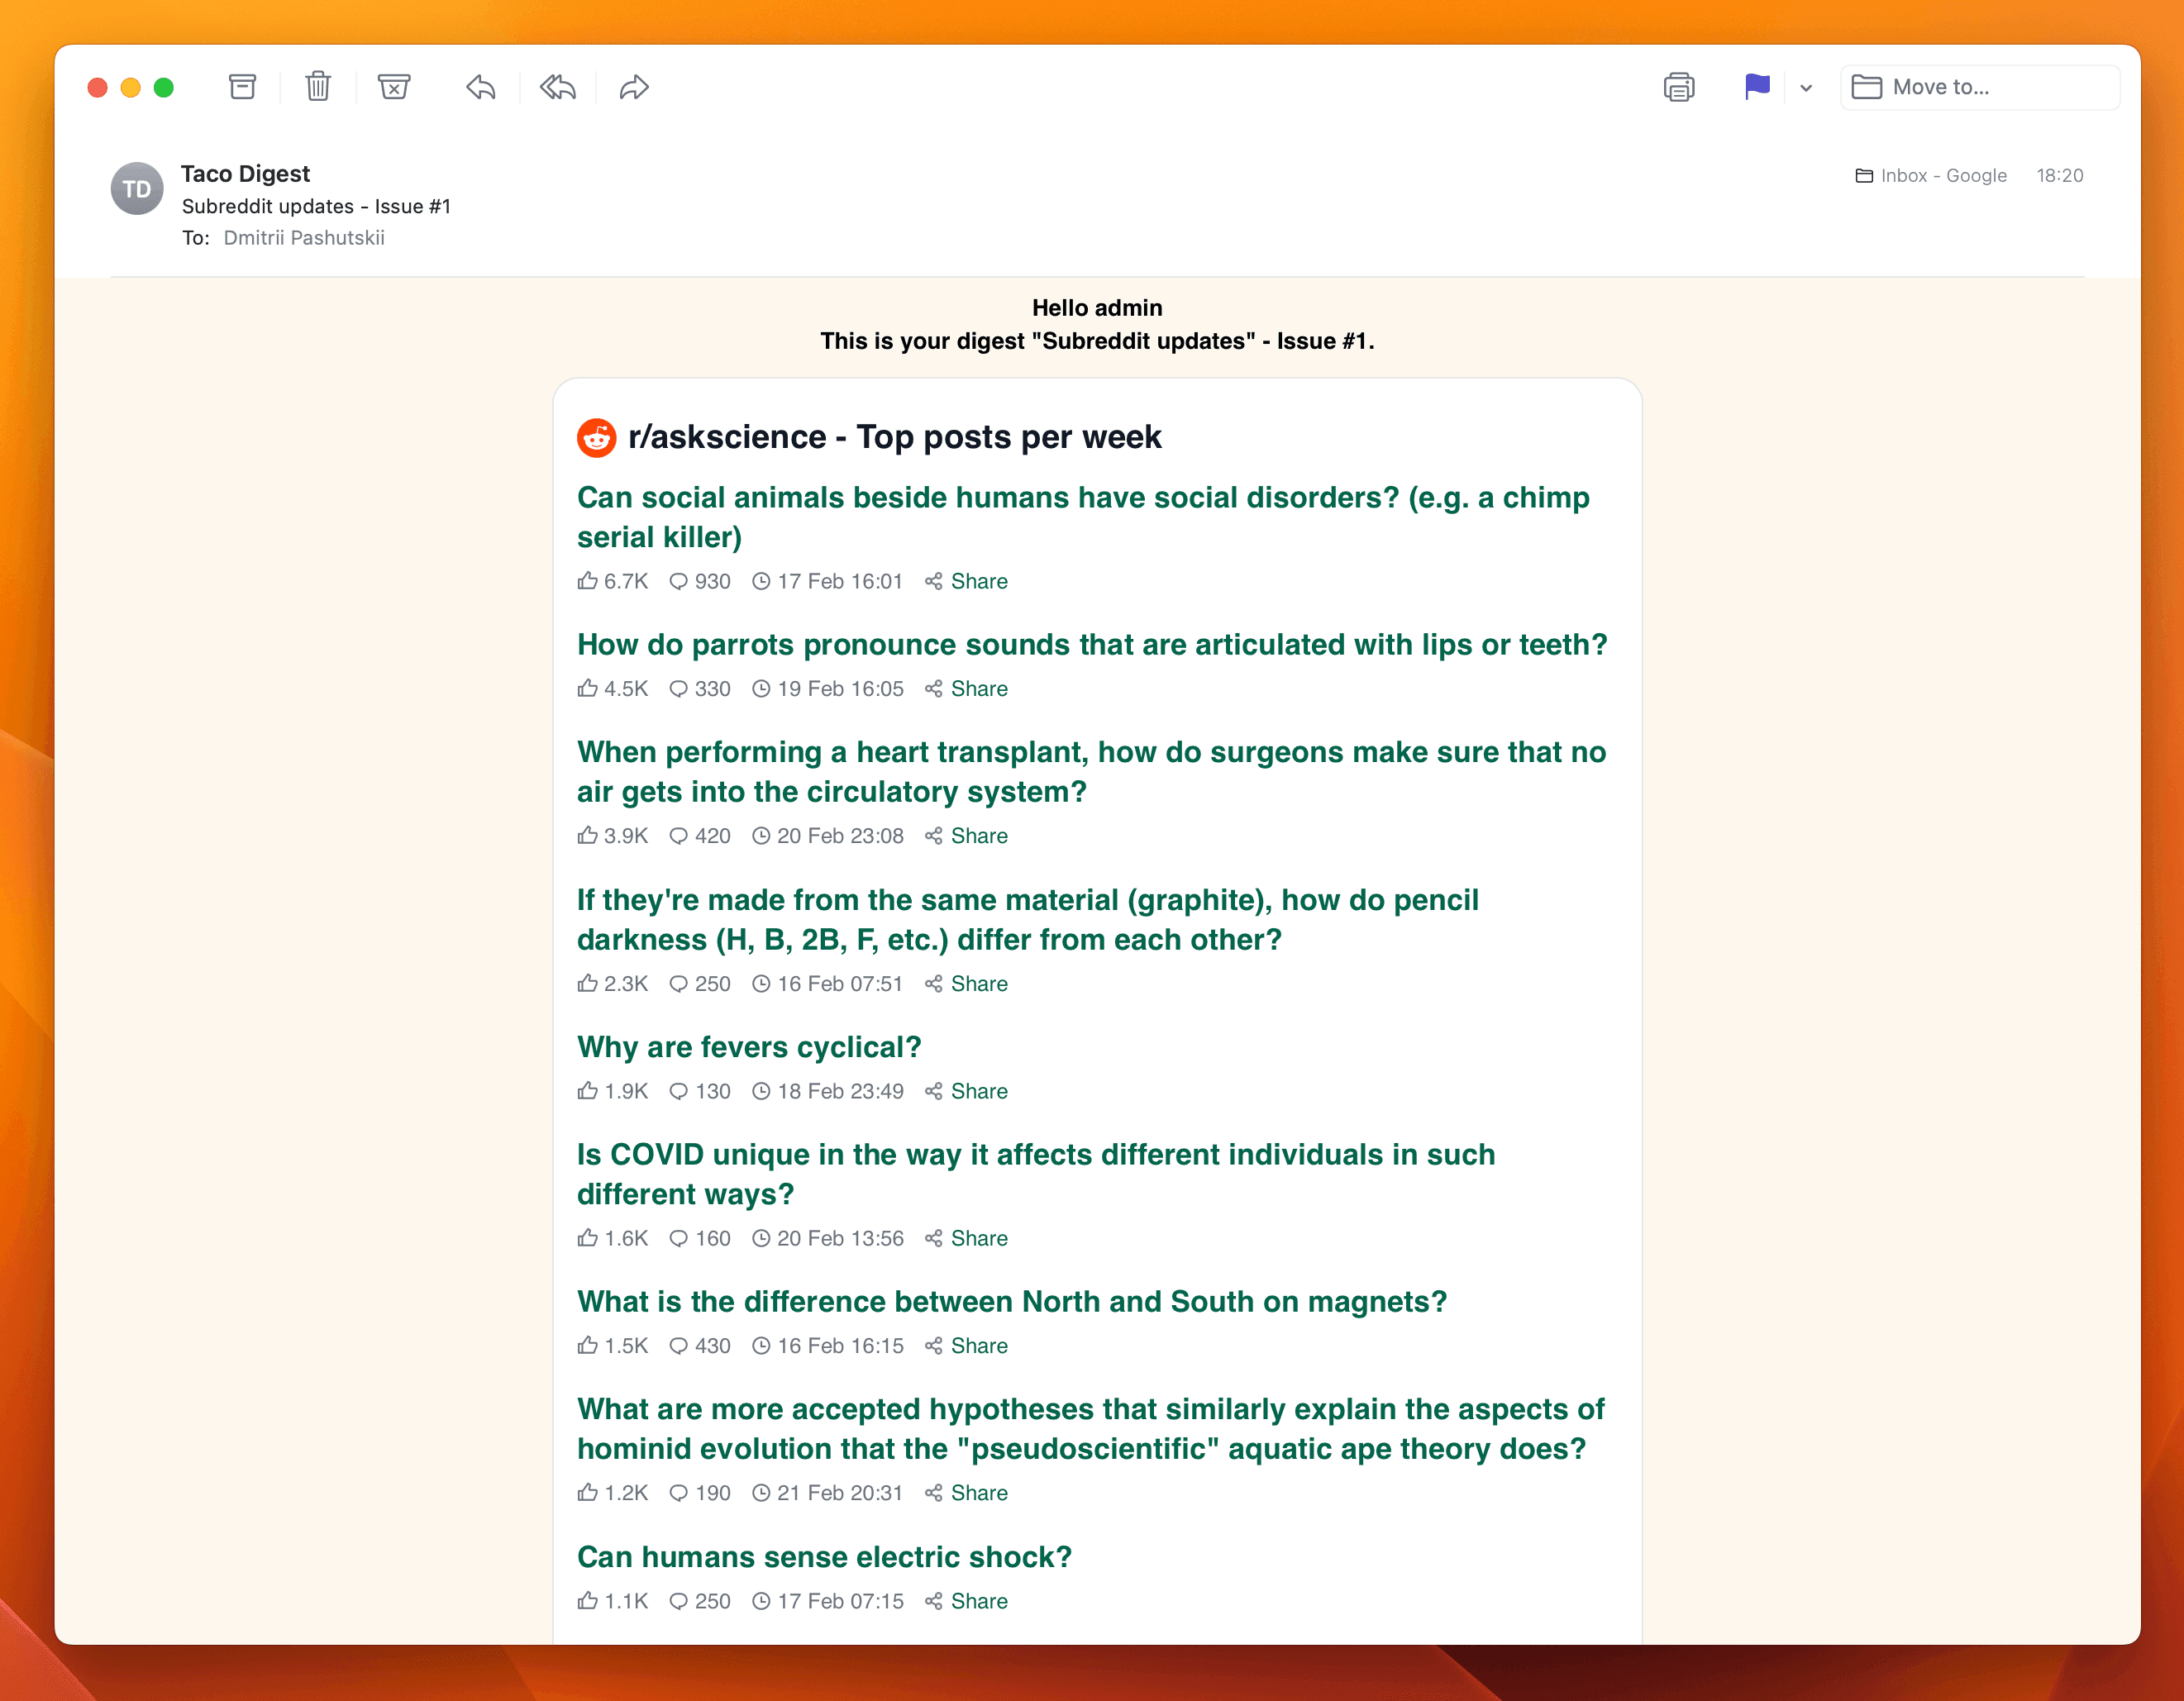
Task: Click the r/askscience Top posts heading
Action: [x=894, y=437]
